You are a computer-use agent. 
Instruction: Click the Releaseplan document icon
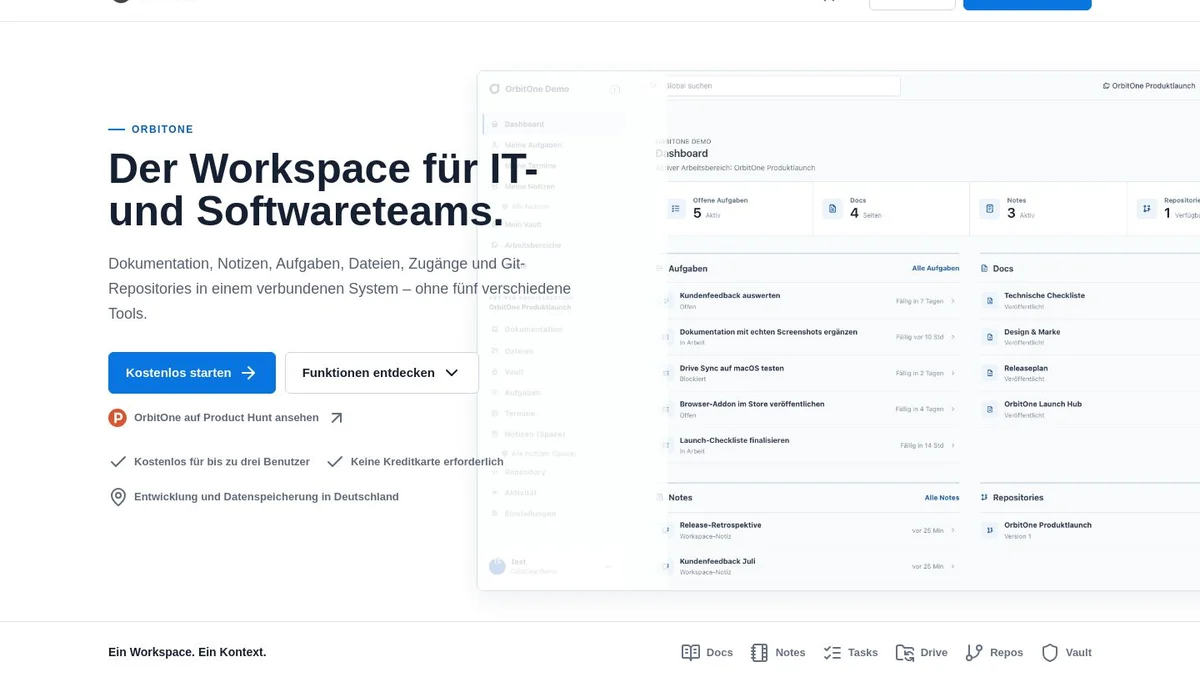(990, 372)
